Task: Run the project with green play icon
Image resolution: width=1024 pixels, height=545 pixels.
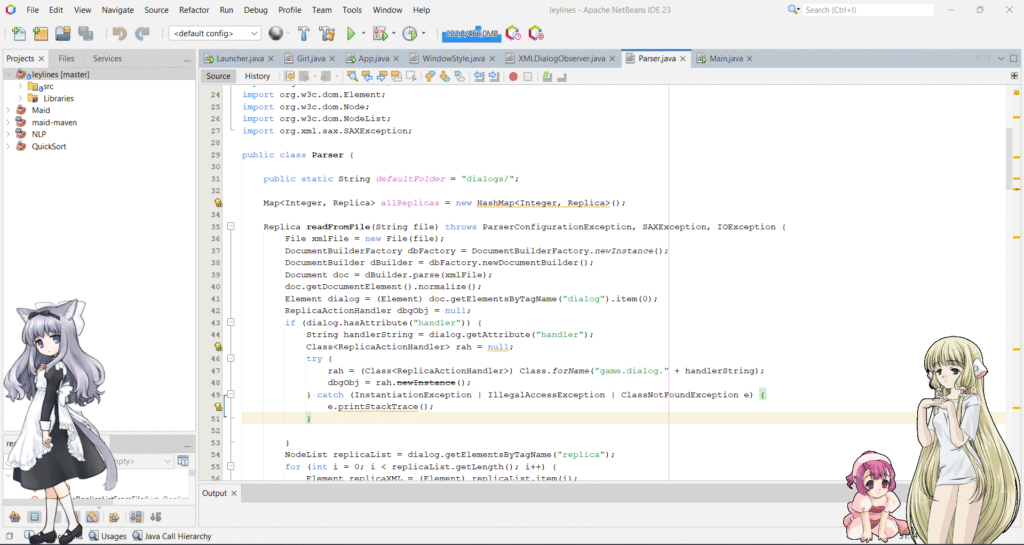Action: [x=352, y=34]
